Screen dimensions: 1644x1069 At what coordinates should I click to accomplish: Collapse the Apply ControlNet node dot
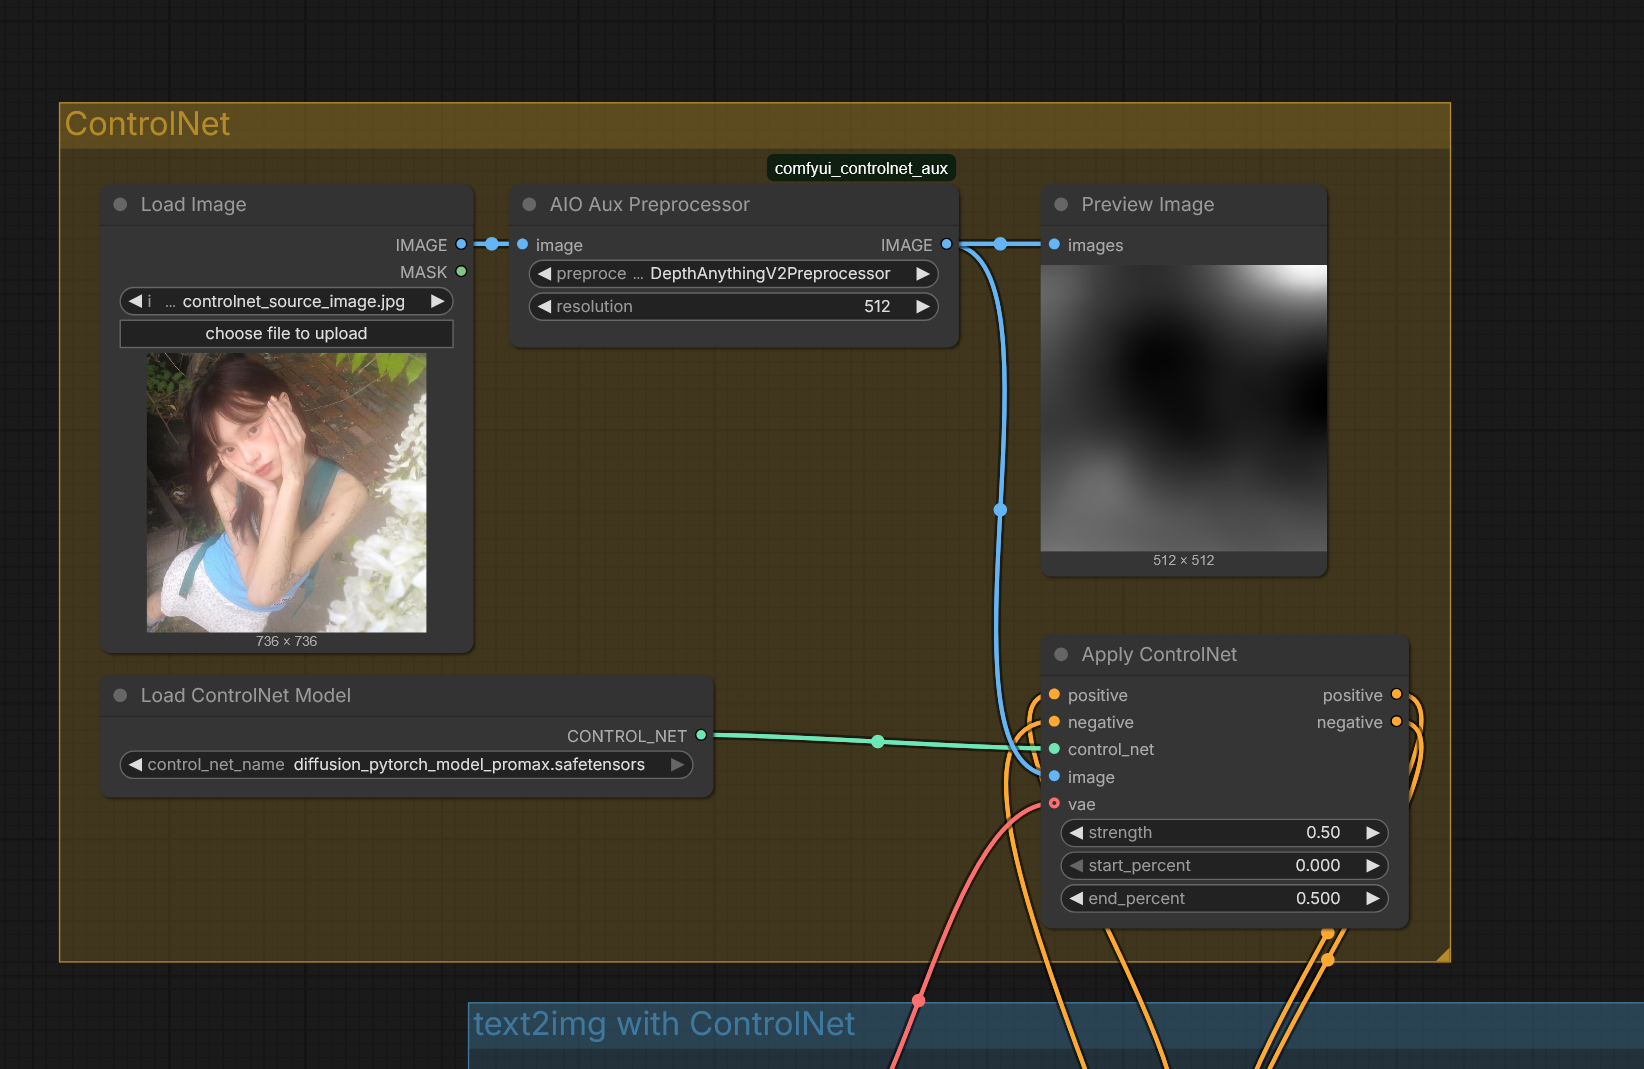[1061, 654]
